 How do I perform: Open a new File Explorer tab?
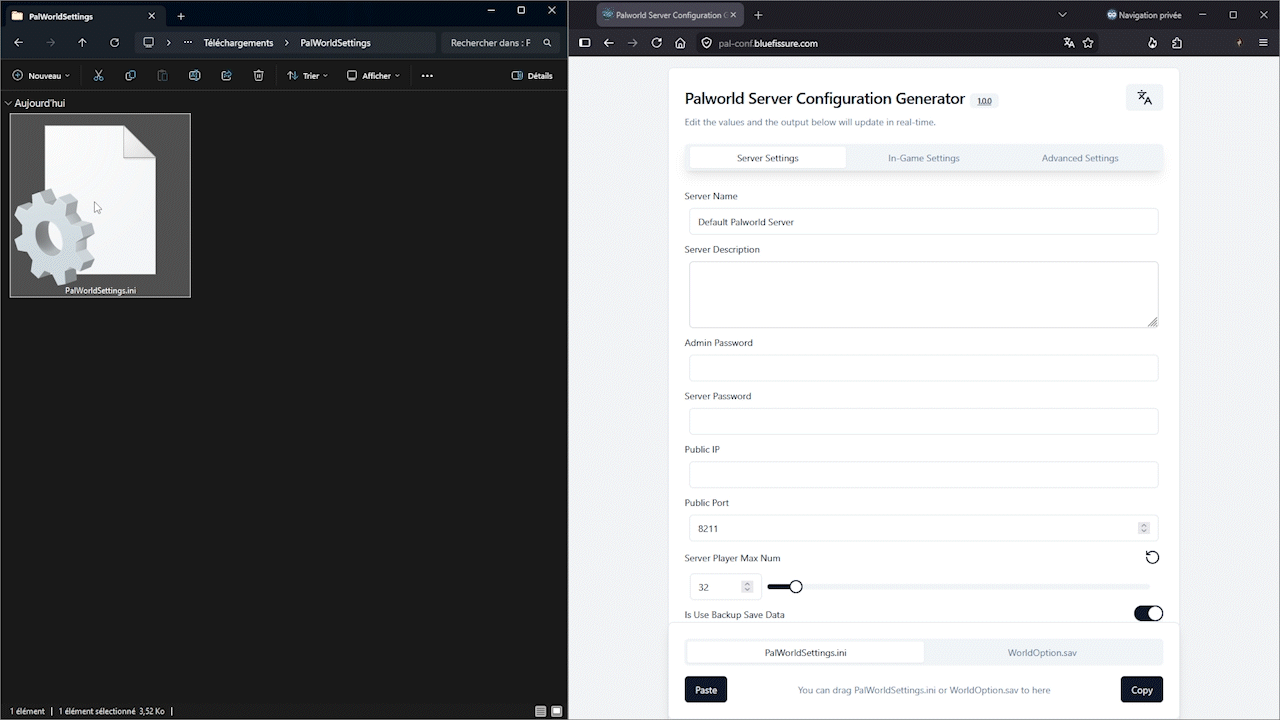pos(181,16)
